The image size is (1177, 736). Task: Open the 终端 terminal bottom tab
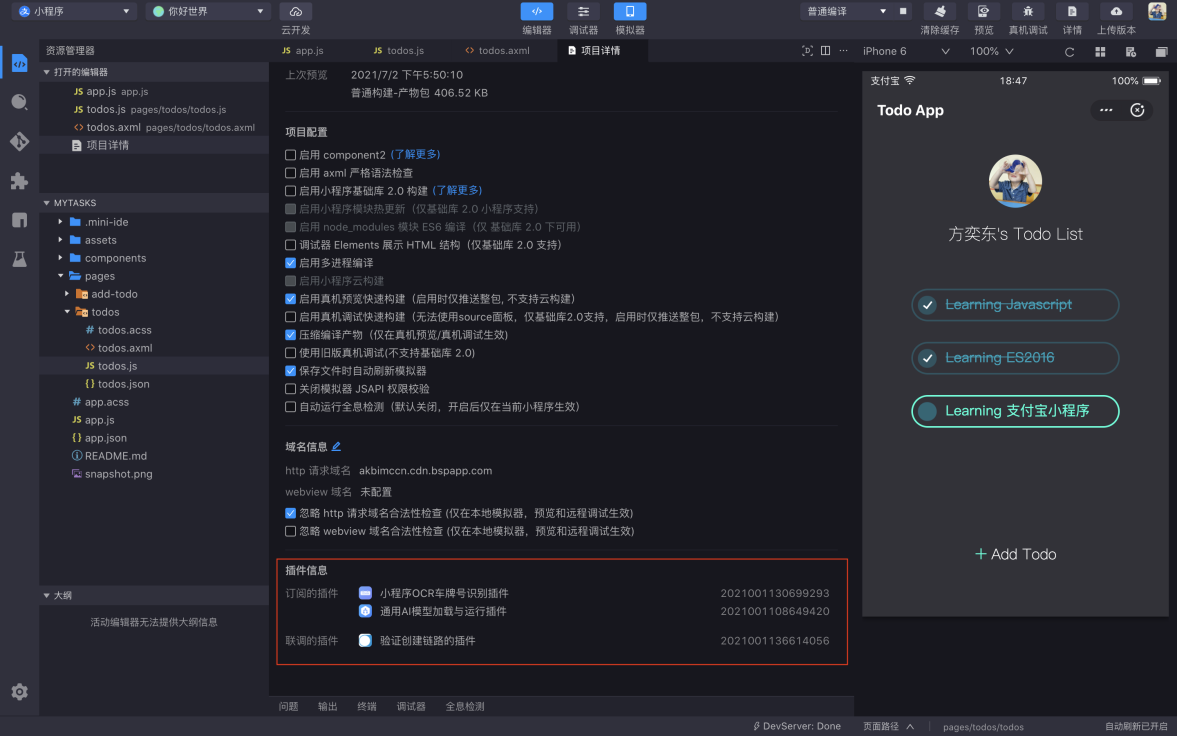point(367,706)
